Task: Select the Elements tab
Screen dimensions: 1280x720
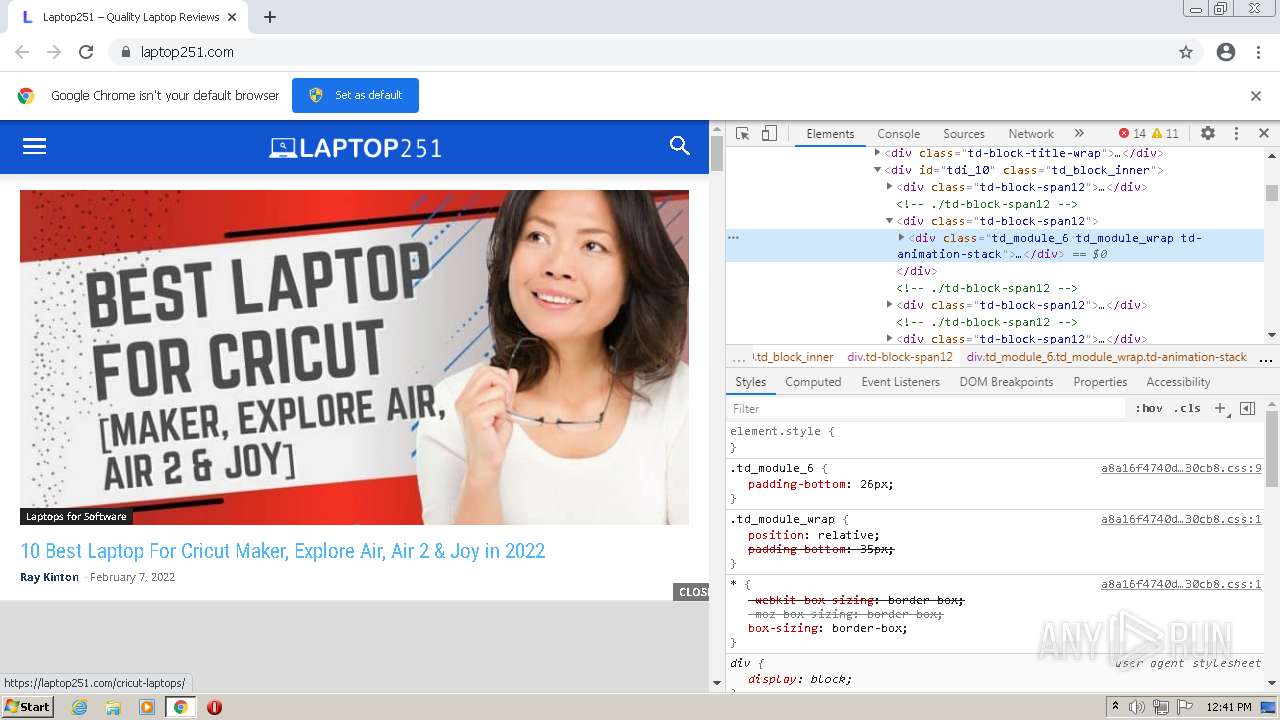Action: tap(830, 133)
